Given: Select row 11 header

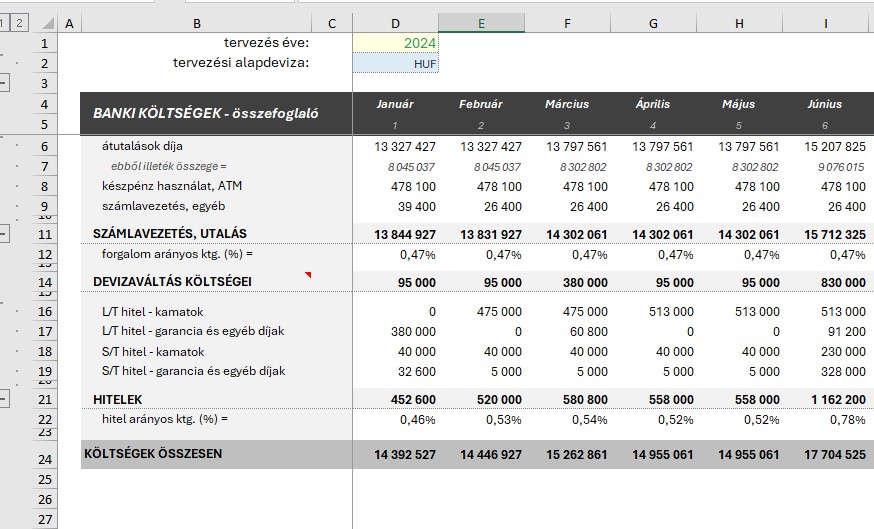Looking at the screenshot, I should tap(45, 234).
